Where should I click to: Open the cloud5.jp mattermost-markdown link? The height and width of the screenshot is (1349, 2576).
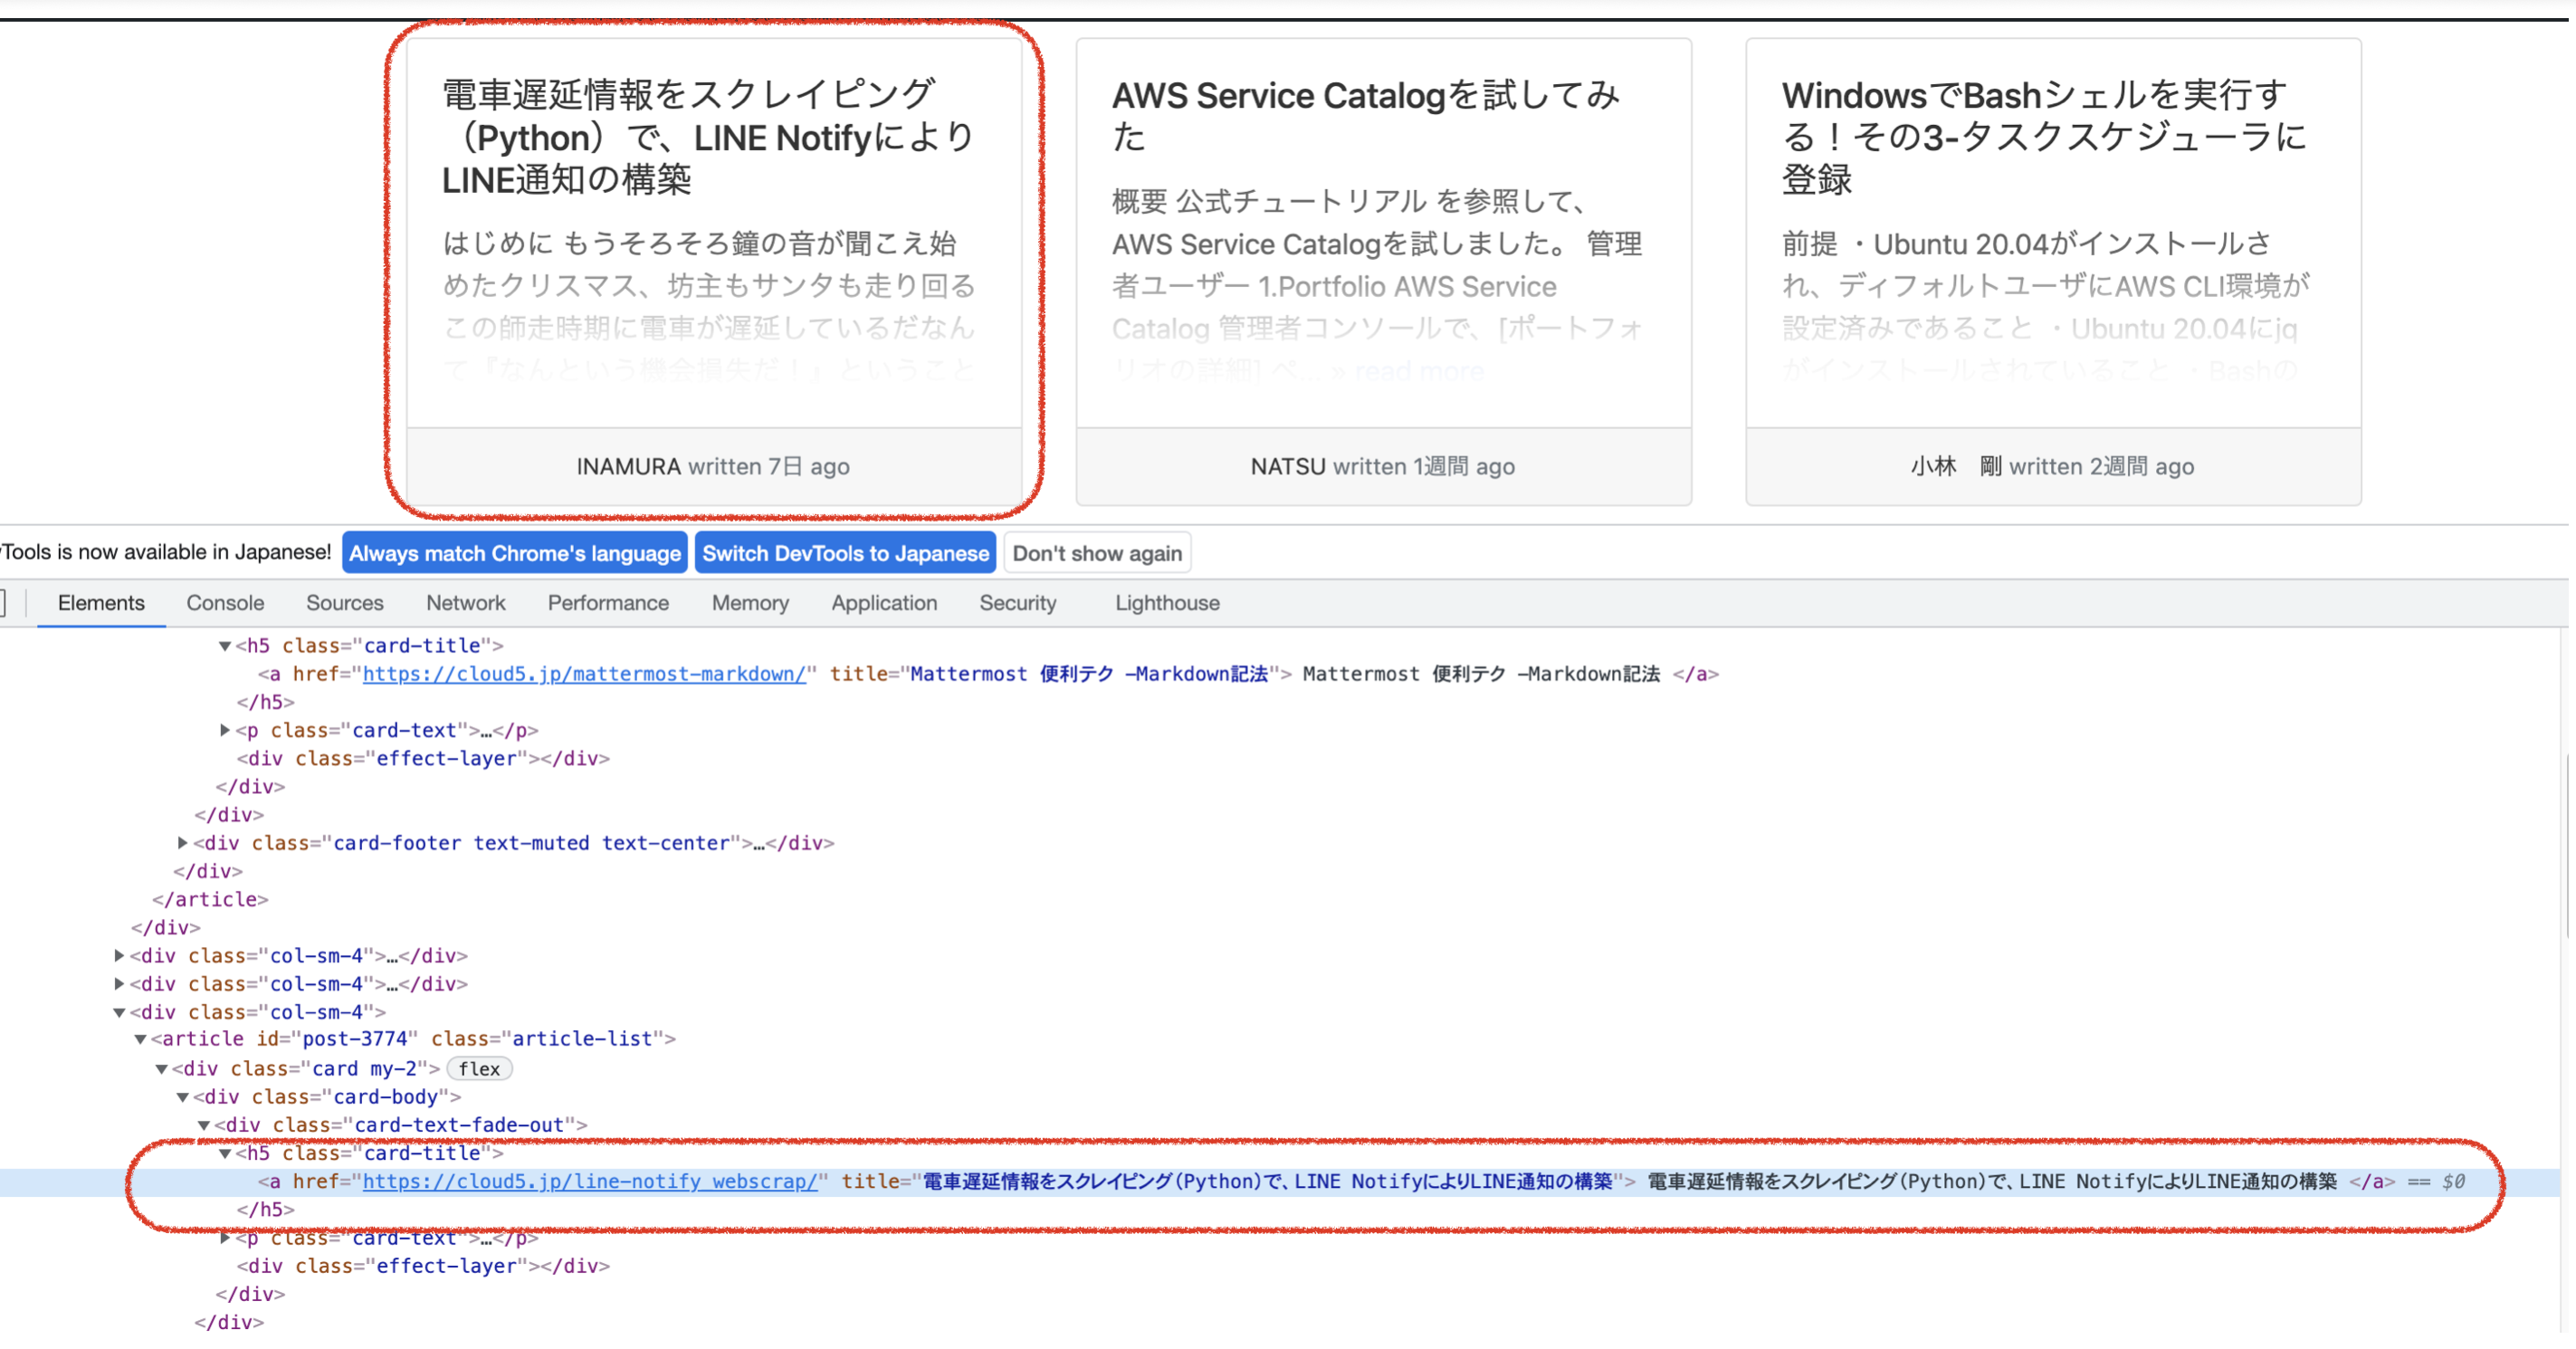click(x=584, y=673)
